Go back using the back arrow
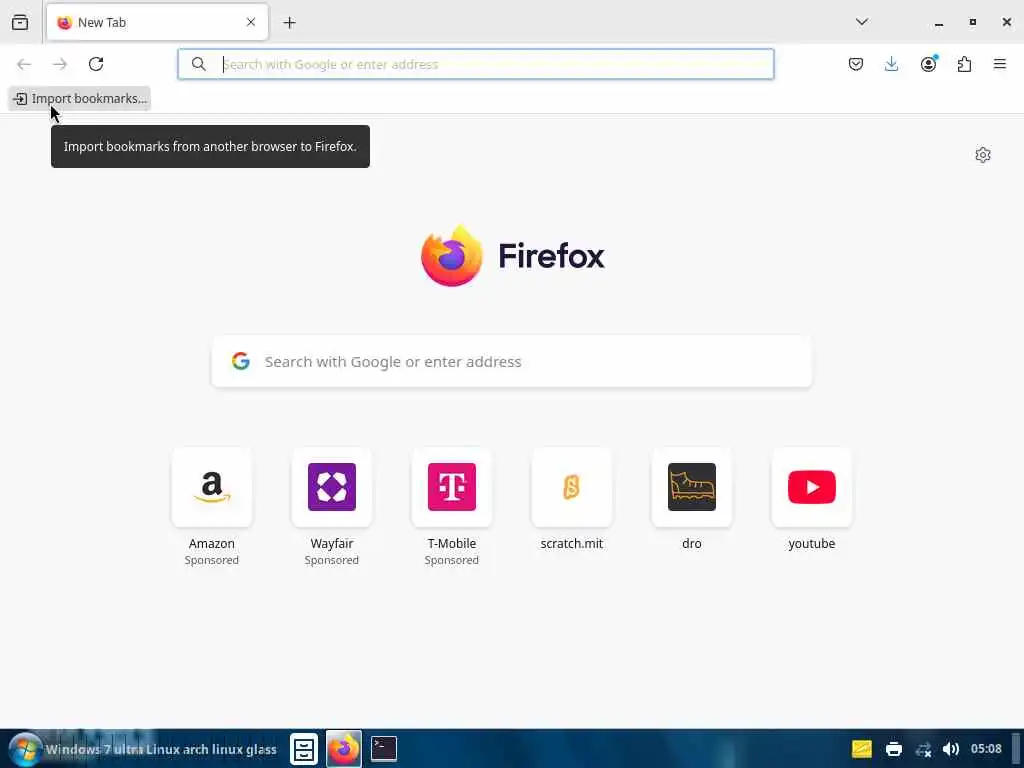This screenshot has width=1024, height=768. click(24, 64)
